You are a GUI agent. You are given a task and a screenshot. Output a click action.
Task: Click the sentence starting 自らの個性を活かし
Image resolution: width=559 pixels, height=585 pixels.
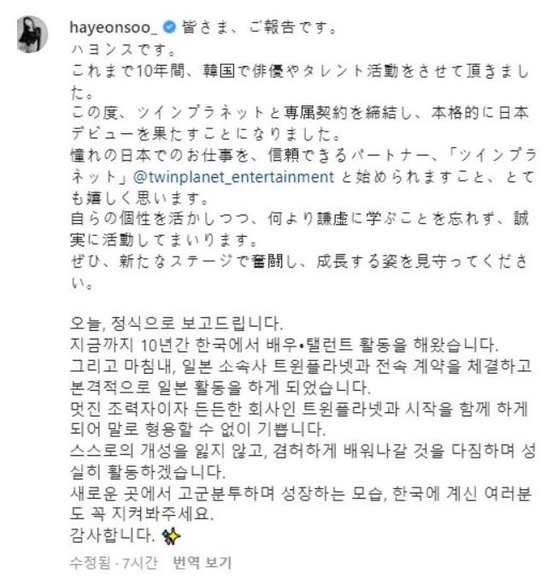coord(300,229)
